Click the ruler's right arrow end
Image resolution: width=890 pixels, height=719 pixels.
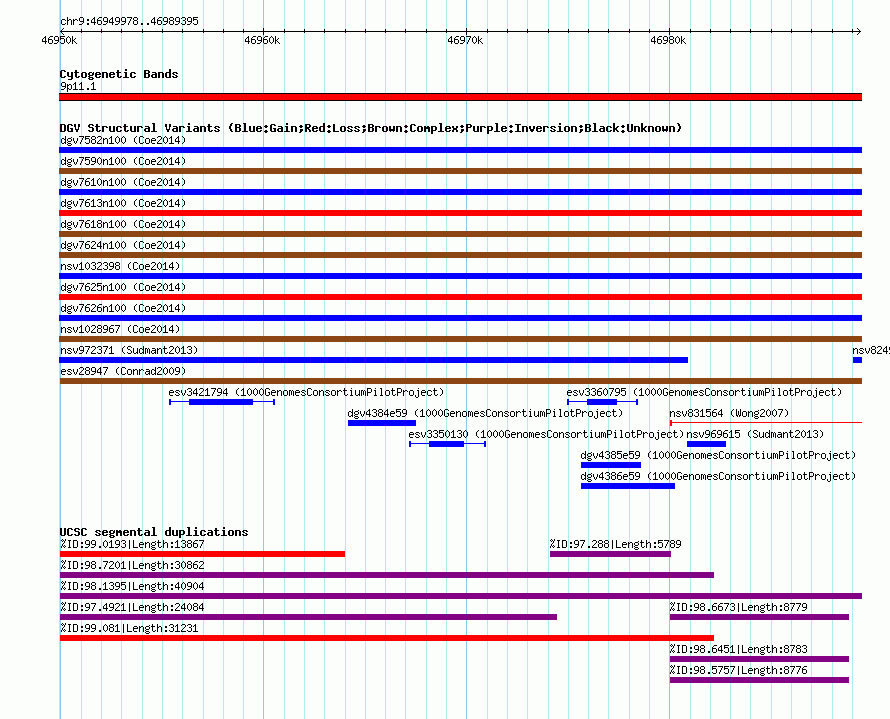[x=858, y=31]
